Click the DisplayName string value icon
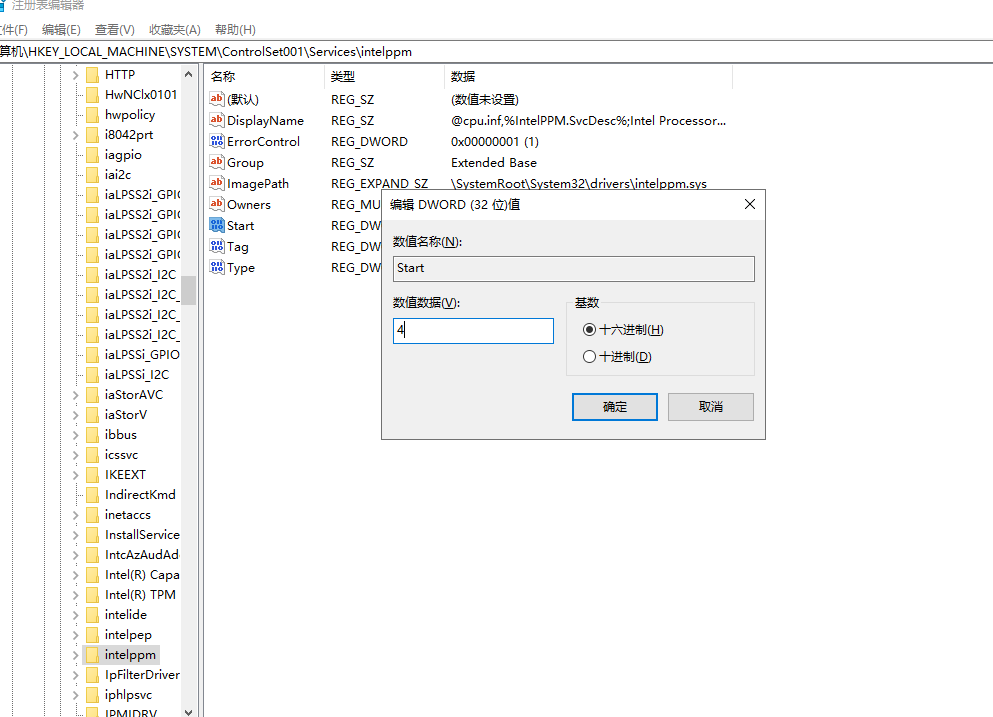993x717 pixels. [217, 120]
